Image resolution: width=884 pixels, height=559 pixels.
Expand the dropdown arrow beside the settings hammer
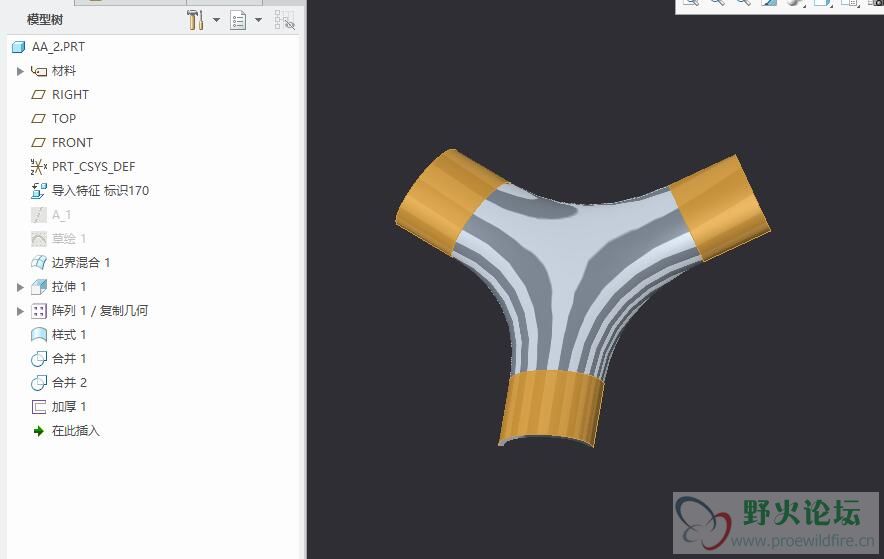point(216,20)
